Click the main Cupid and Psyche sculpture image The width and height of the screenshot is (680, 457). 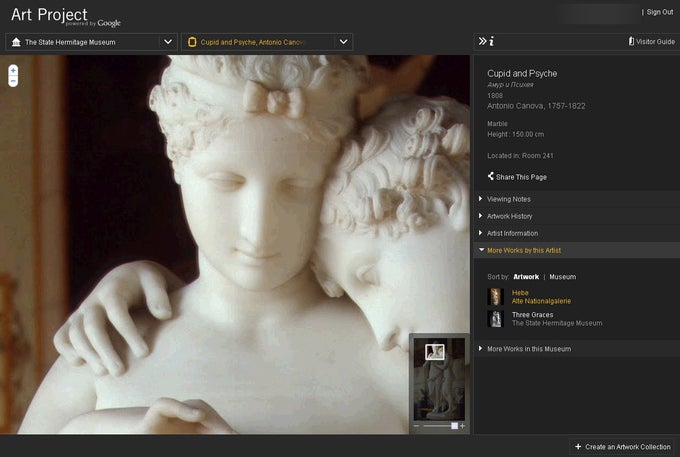[x=234, y=244]
